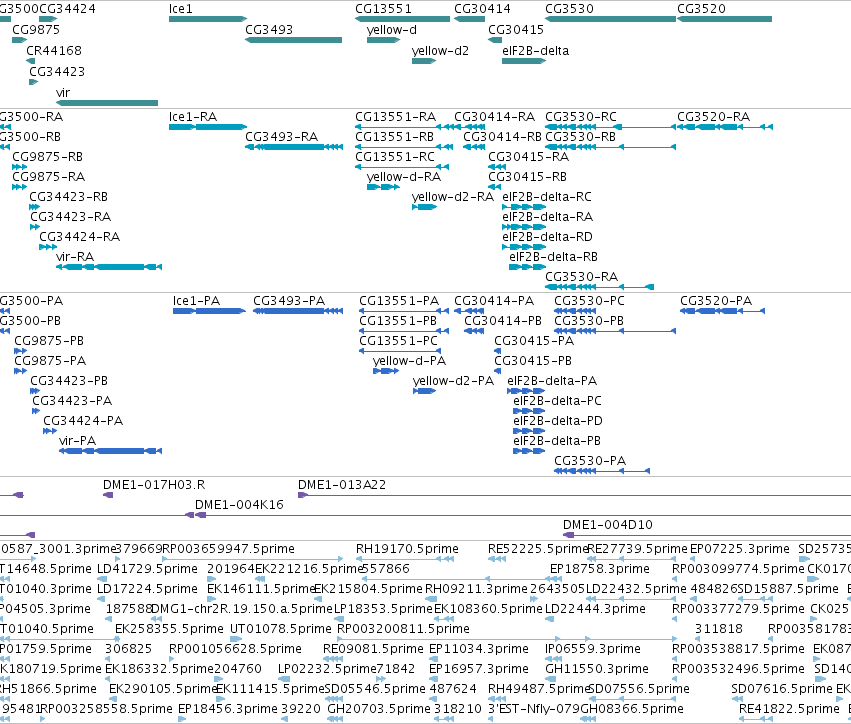This screenshot has width=851, height=724.
Task: Select transcript eIF2B-delta-RD
Action: (547, 237)
